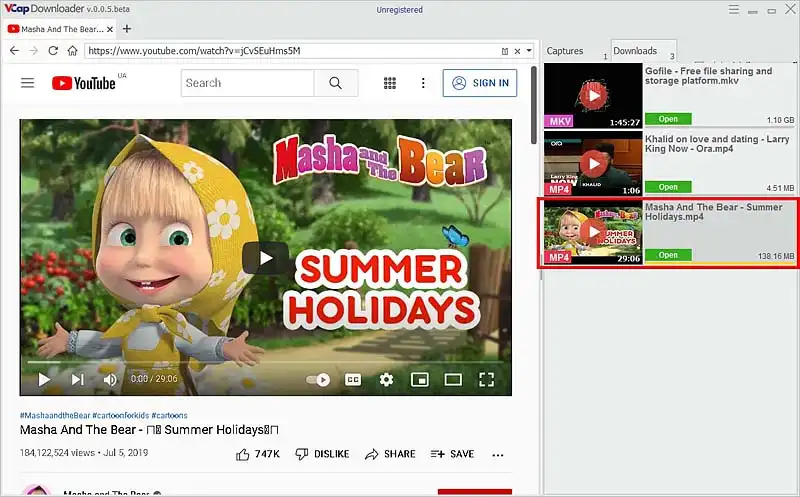Click the bookmark icon in the address bar

(505, 51)
